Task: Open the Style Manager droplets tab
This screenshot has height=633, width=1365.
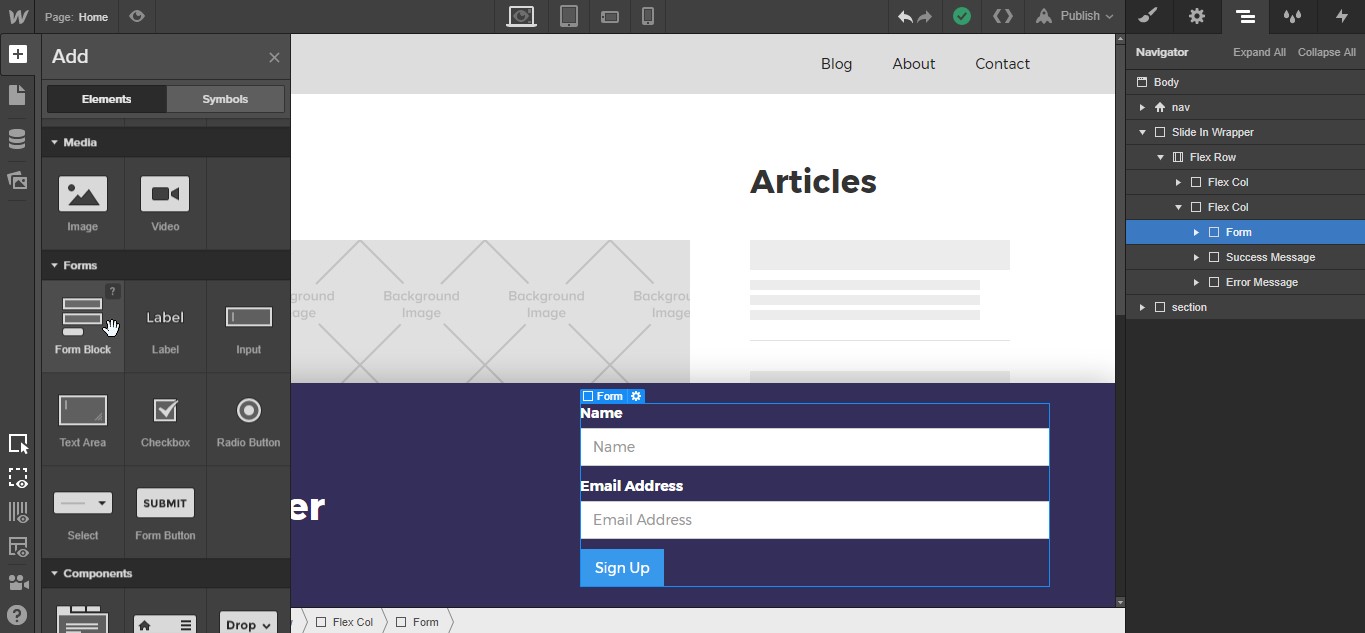Action: pyautogui.click(x=1293, y=16)
